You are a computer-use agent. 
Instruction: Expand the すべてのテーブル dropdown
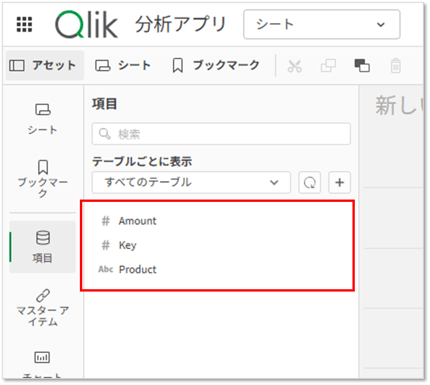tap(191, 182)
